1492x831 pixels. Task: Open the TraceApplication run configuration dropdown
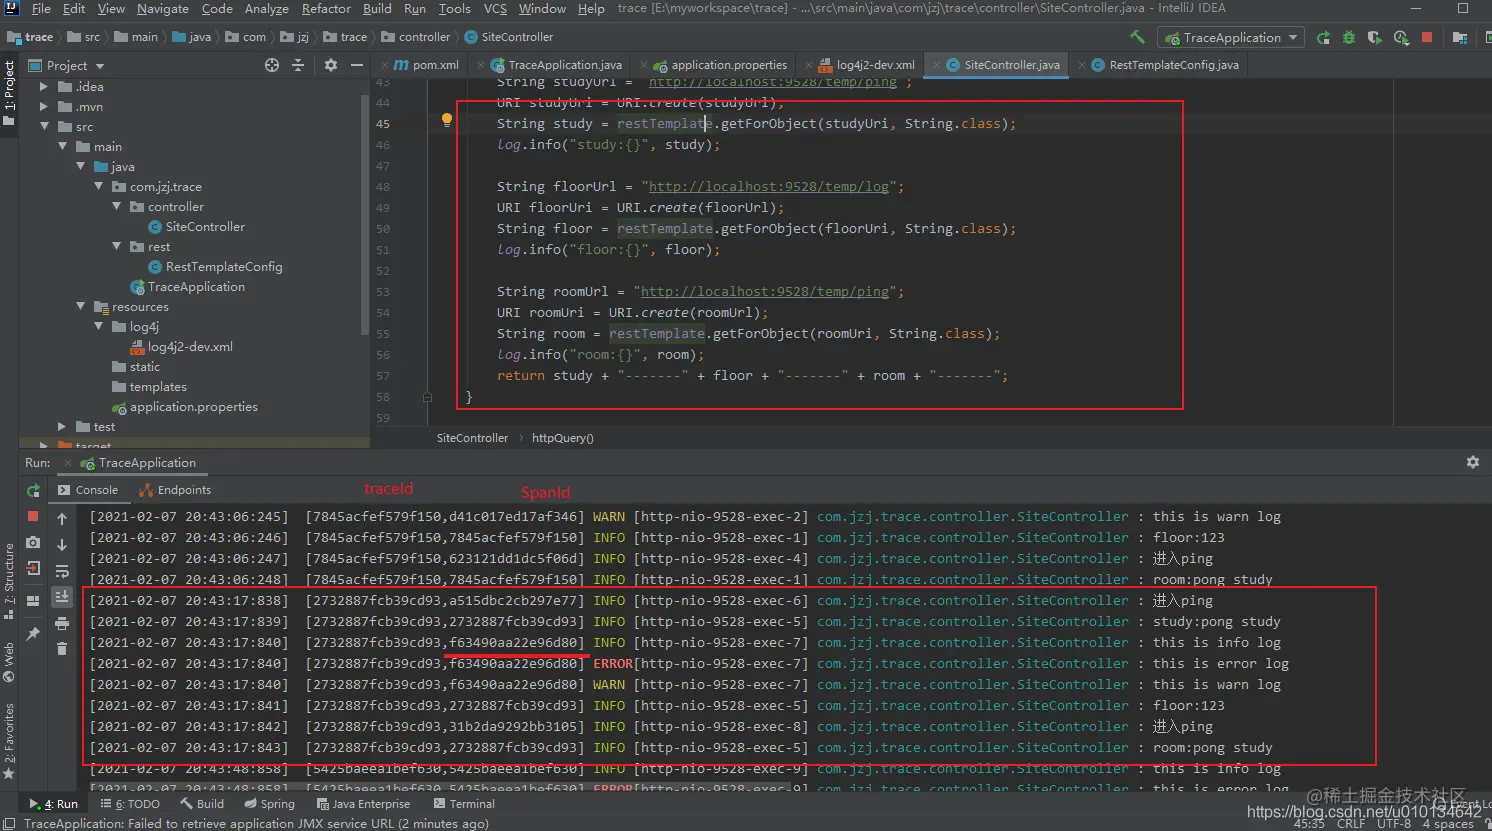pos(1230,37)
